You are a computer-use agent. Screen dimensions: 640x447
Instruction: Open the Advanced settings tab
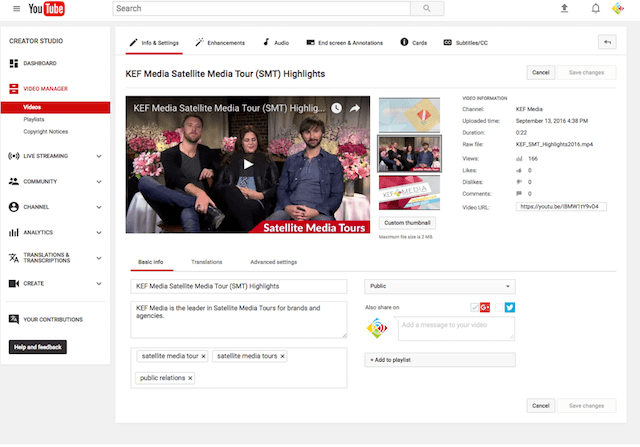pos(273,262)
